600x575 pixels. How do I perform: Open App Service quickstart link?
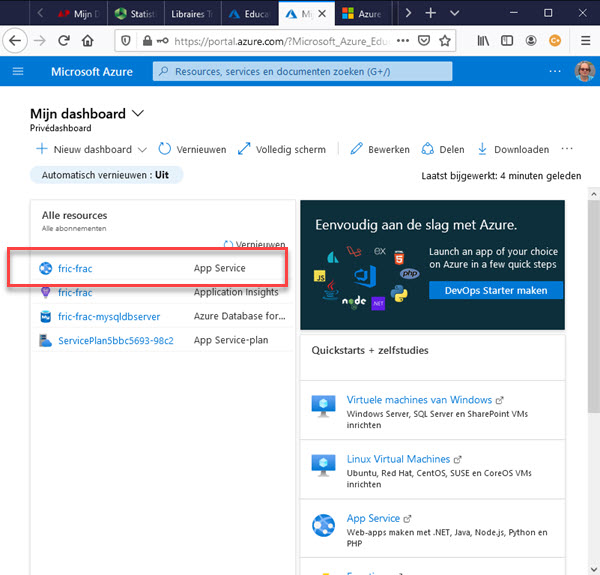373,518
